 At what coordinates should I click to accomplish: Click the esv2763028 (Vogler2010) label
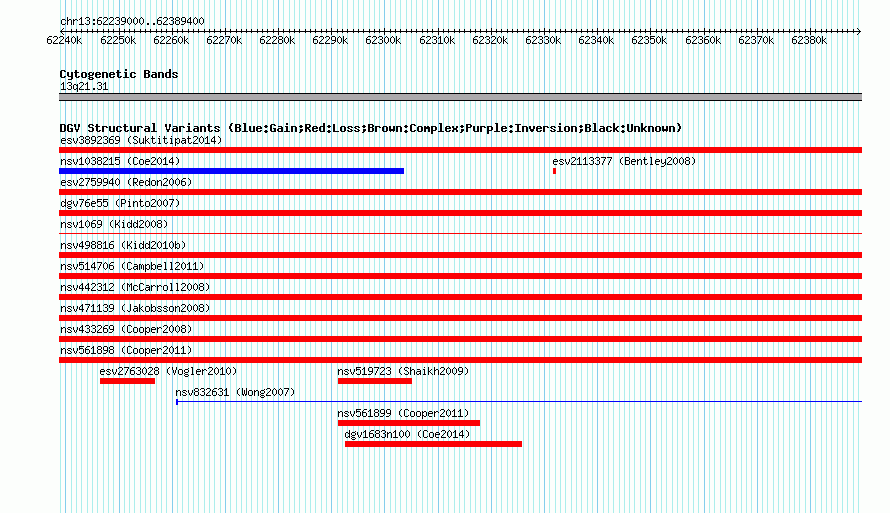coord(168,371)
